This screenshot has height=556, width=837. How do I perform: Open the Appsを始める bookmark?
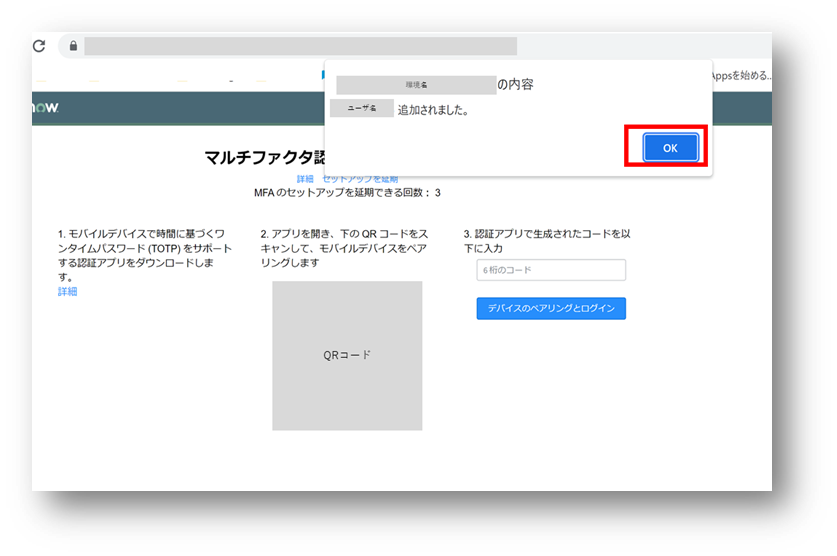pyautogui.click(x=741, y=75)
